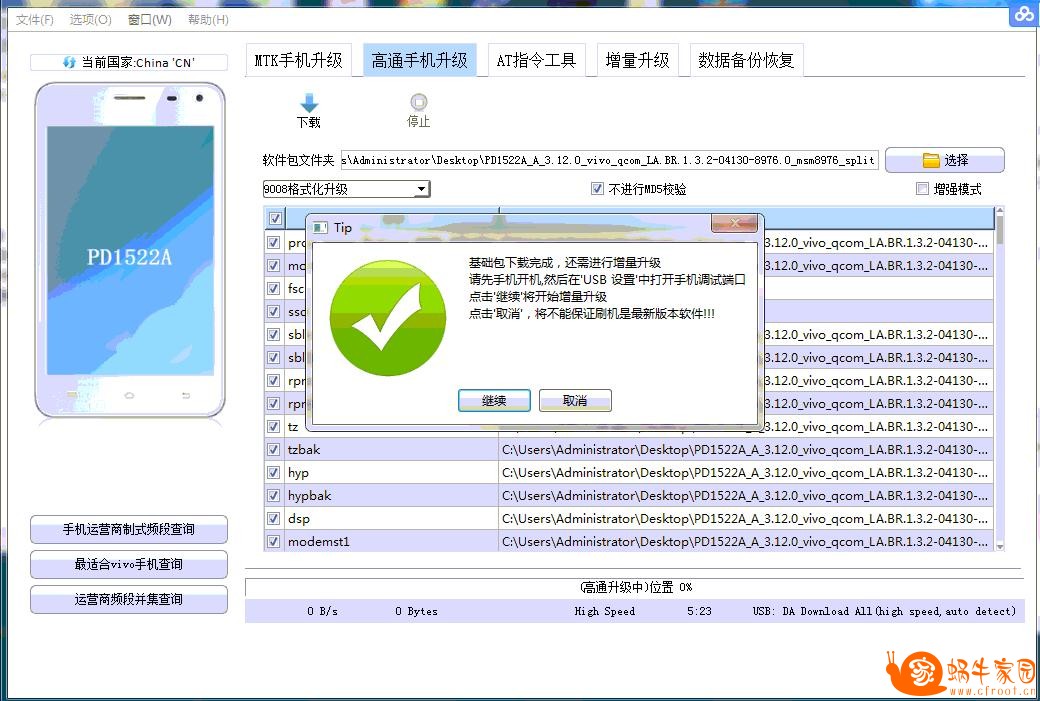Uncheck the hypbak row checkbox

[273, 495]
